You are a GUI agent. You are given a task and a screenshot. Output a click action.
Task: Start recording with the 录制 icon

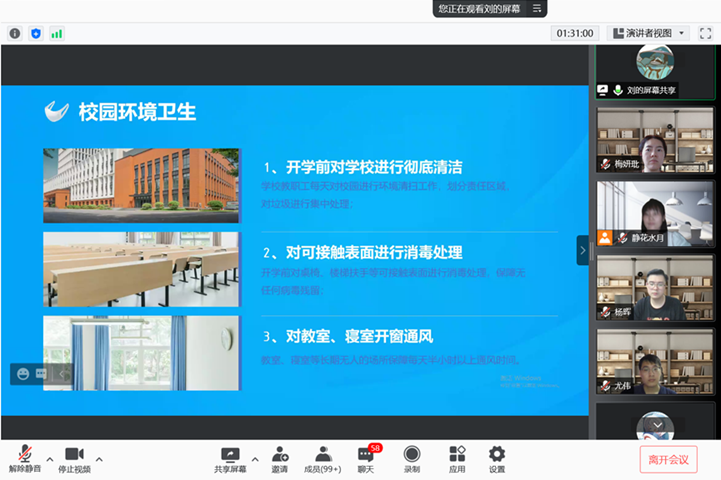(x=411, y=459)
